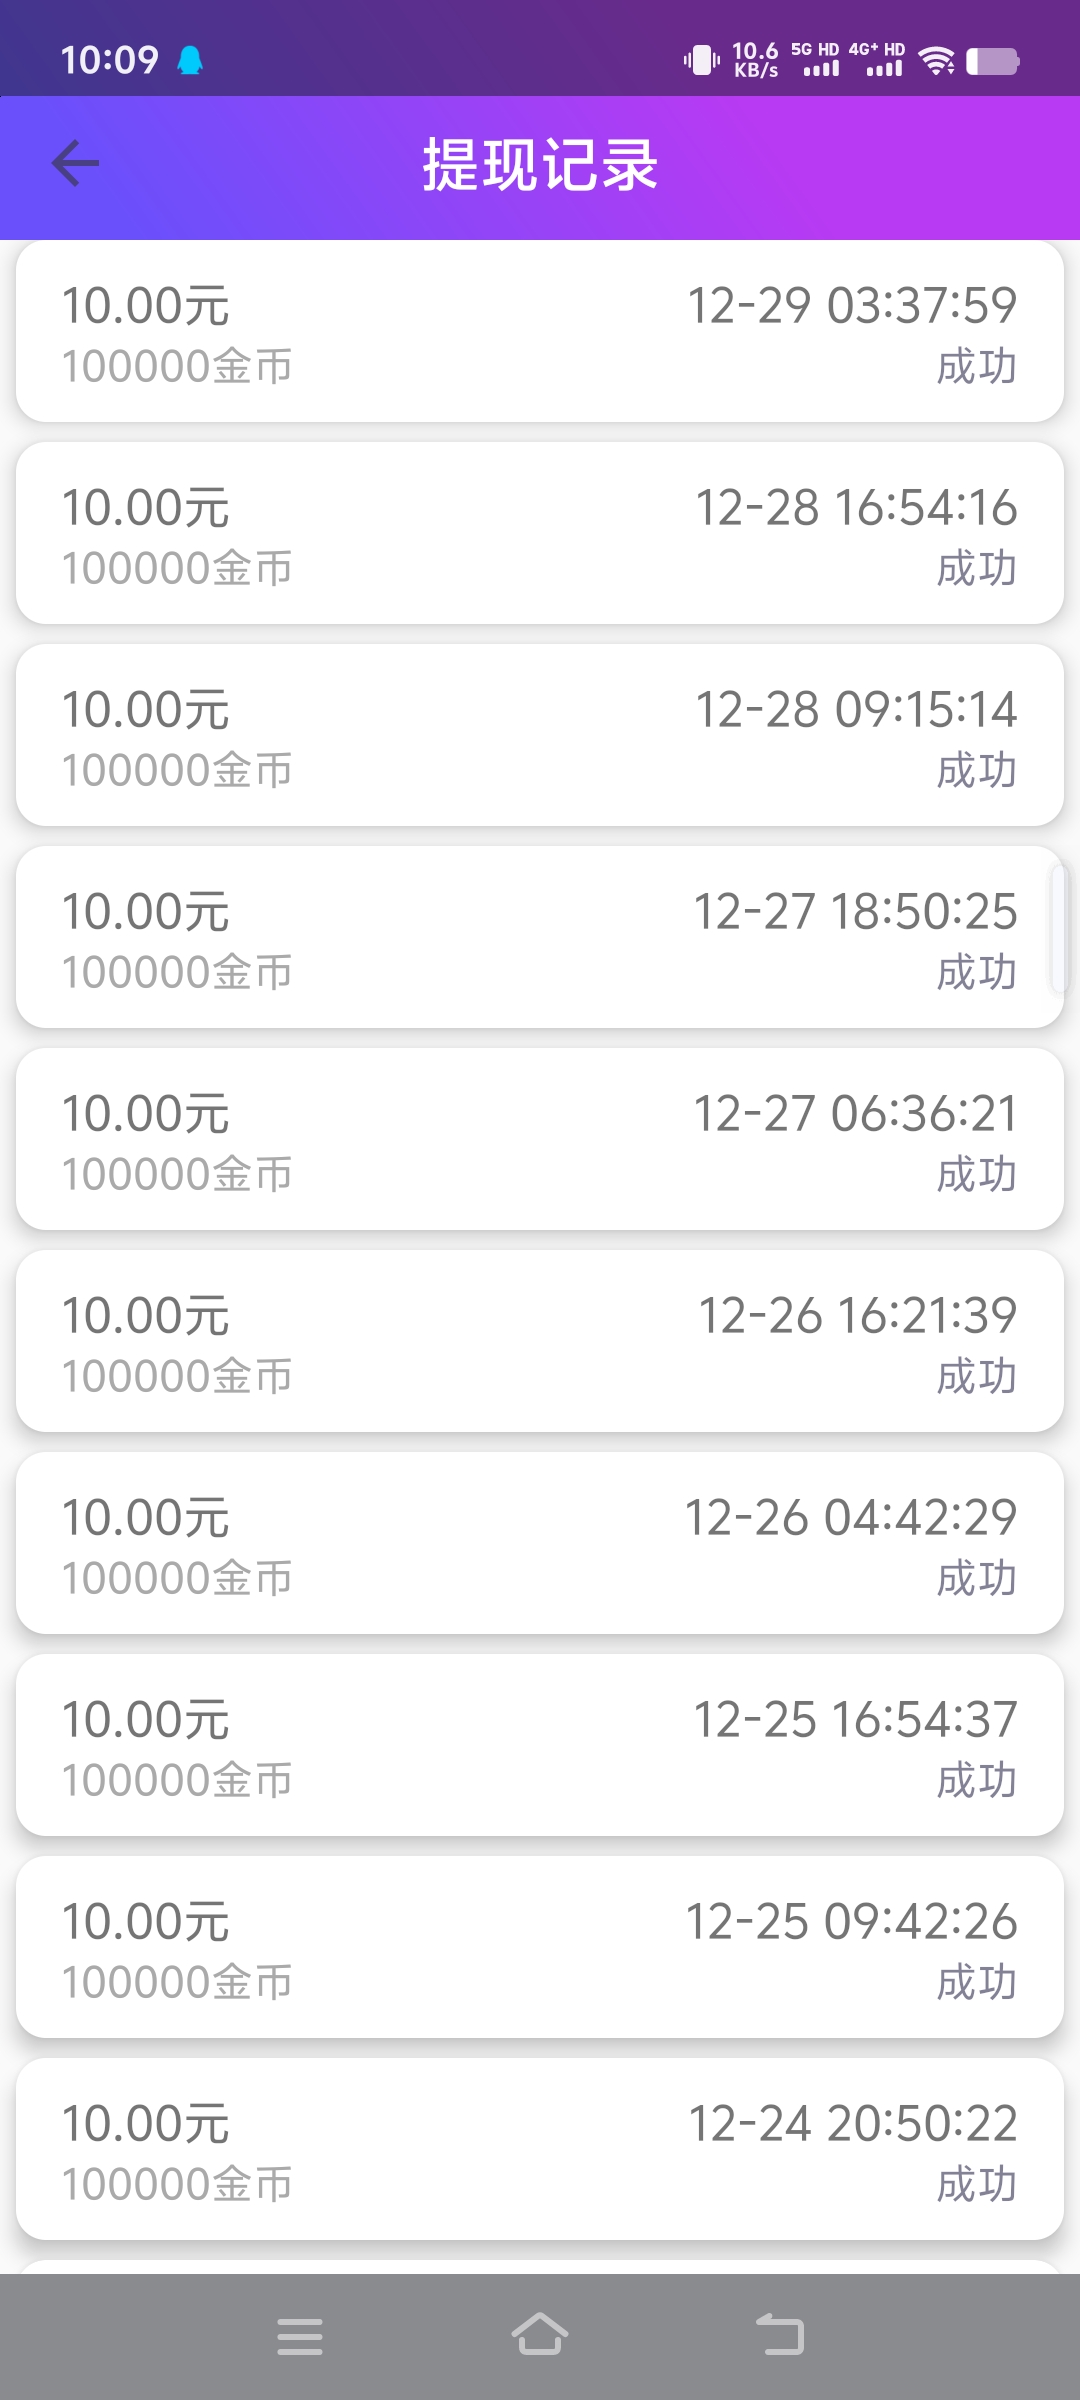Open the 12-26 16:21:39 withdrawal entry
Image resolution: width=1080 pixels, height=2400 pixels.
click(540, 1342)
